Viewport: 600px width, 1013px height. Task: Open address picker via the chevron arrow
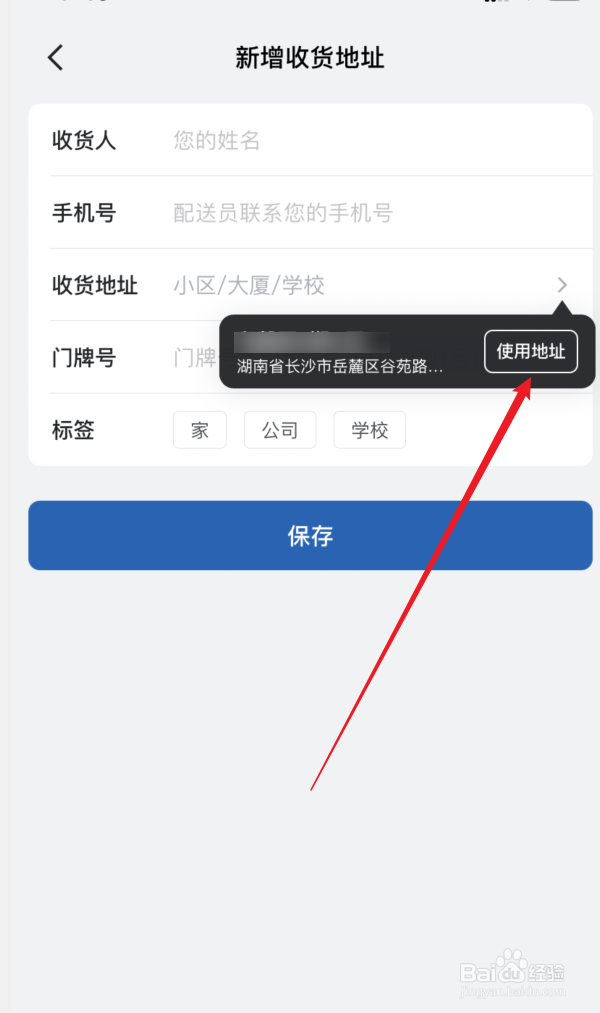click(562, 285)
